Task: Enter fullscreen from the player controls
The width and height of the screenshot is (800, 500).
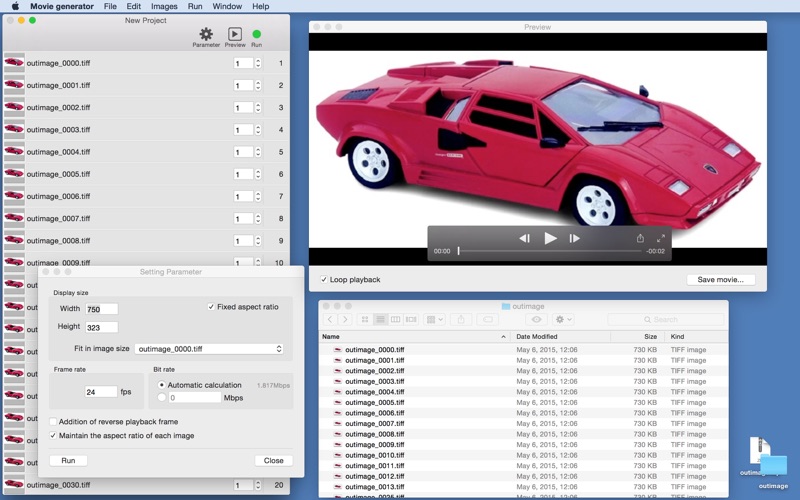Action: point(661,238)
